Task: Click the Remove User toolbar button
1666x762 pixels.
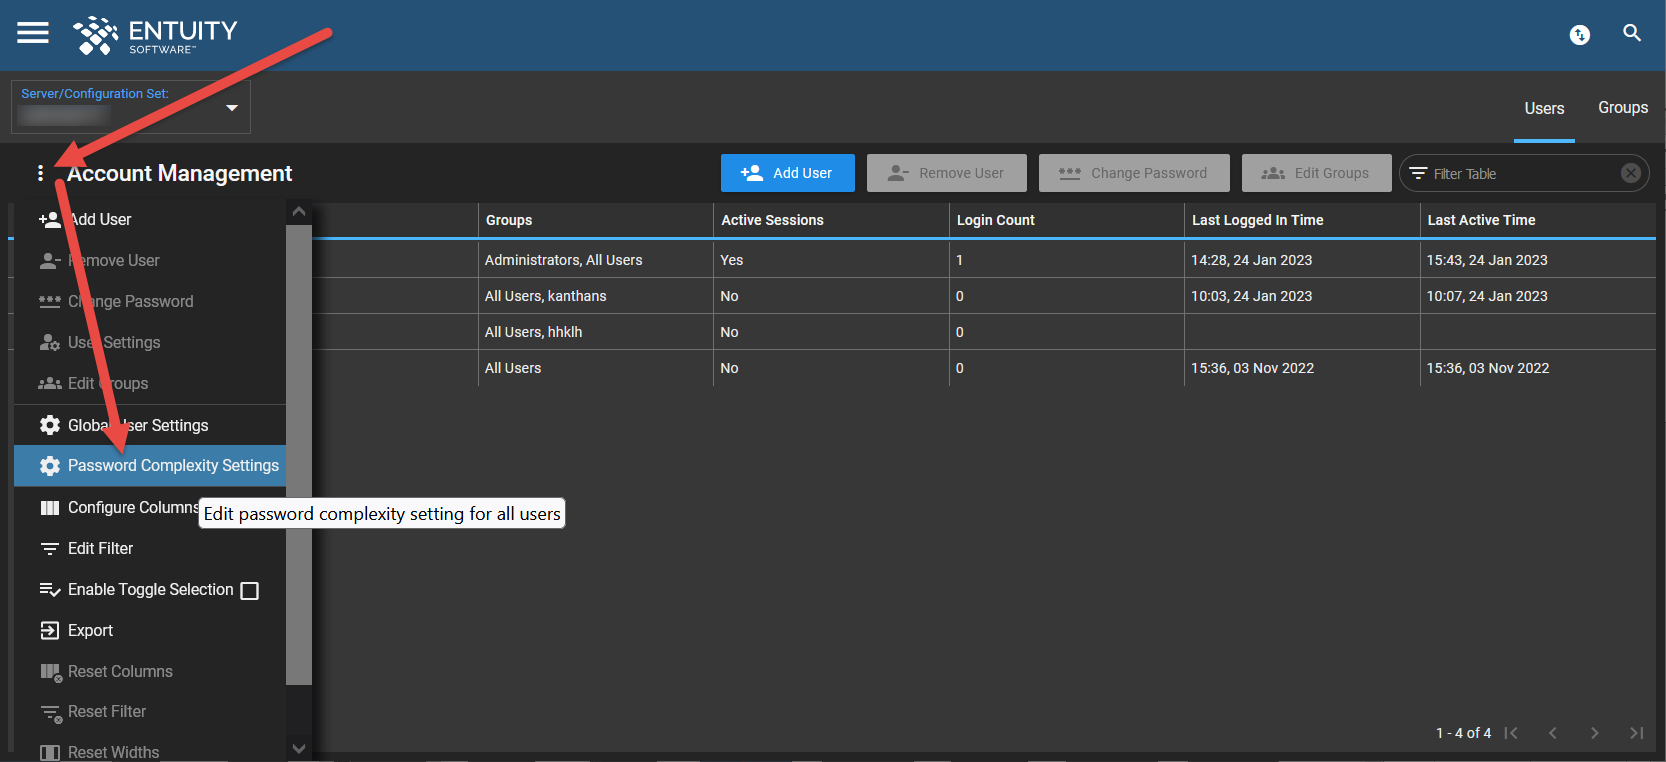Action: pyautogui.click(x=947, y=173)
